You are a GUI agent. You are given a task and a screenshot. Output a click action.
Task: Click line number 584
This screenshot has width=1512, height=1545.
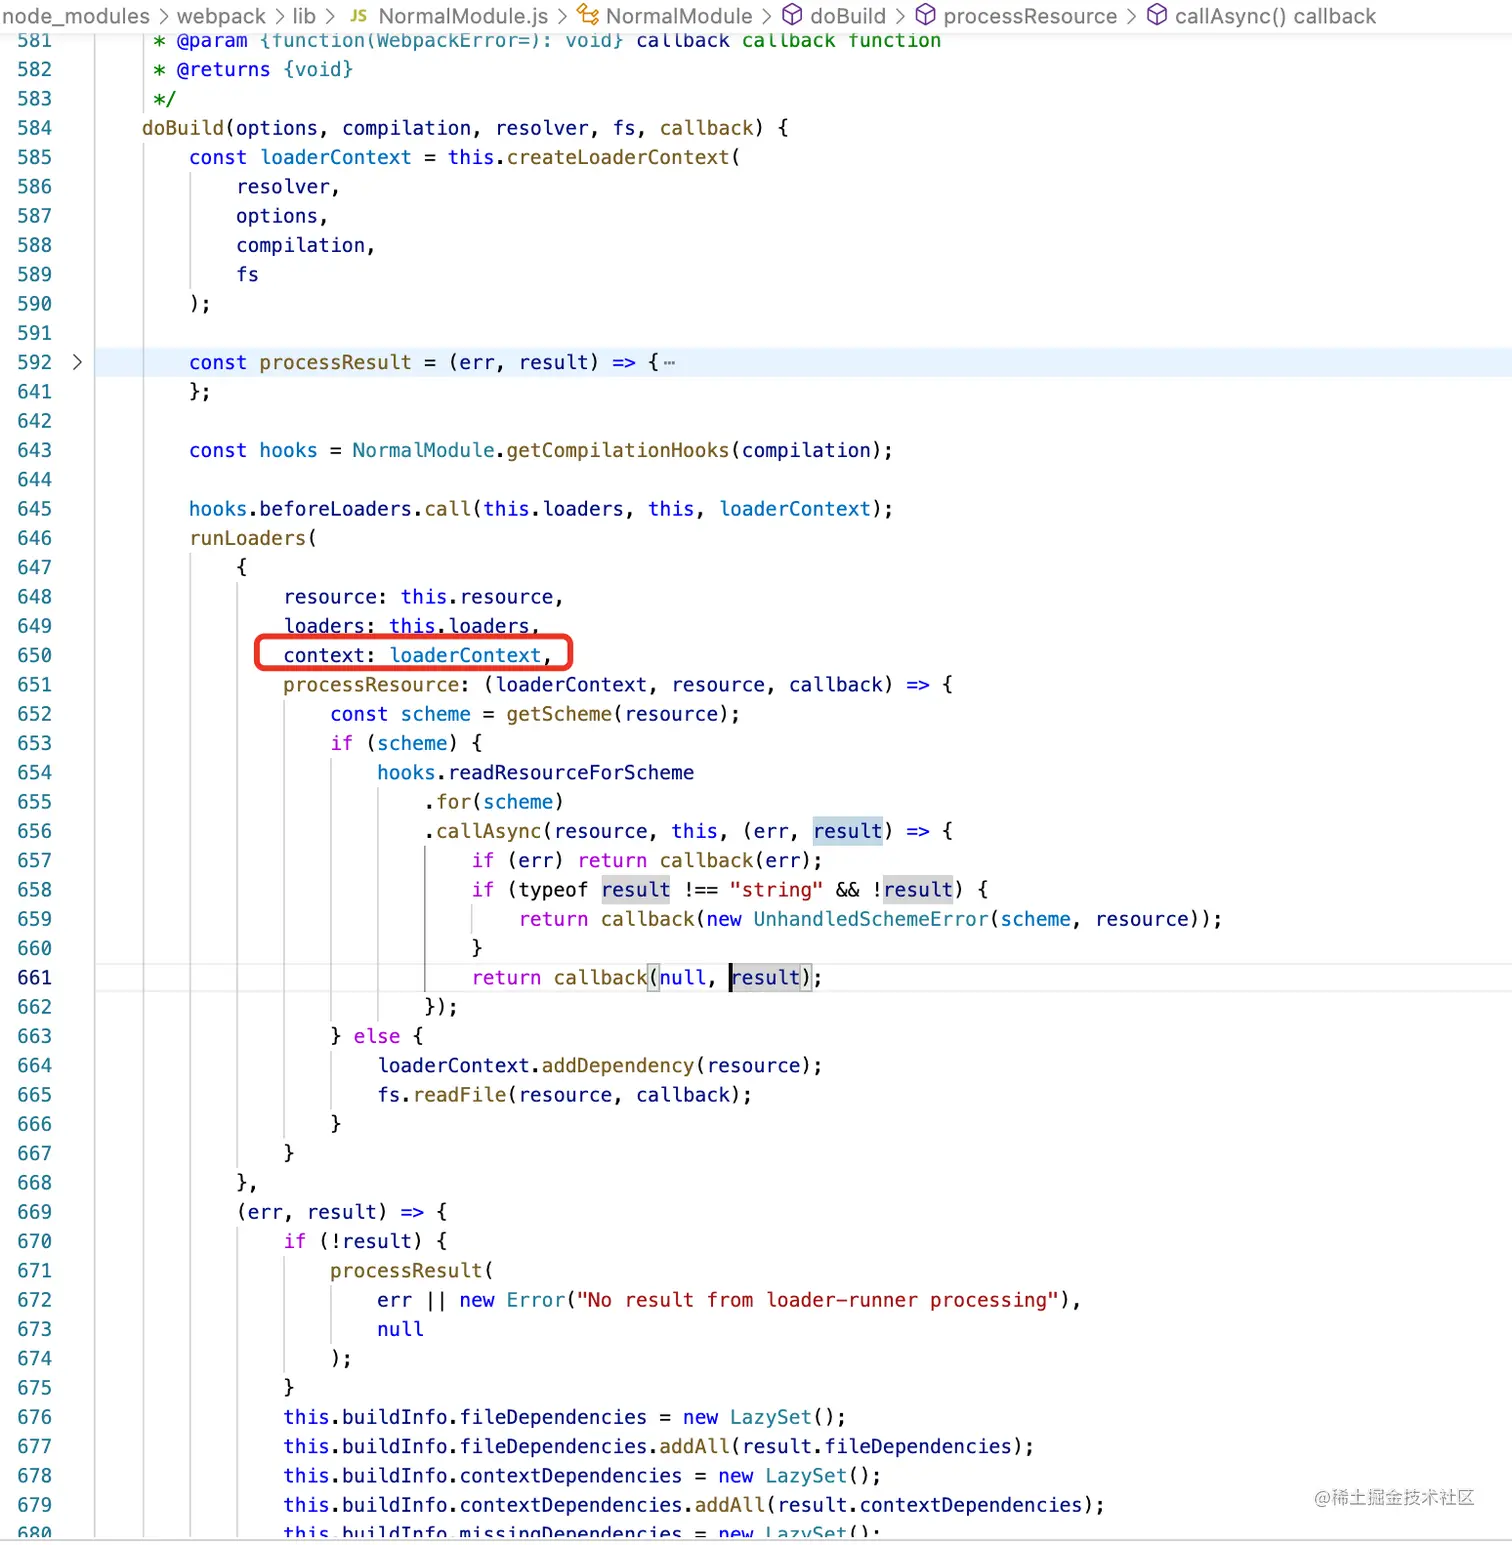[34, 128]
